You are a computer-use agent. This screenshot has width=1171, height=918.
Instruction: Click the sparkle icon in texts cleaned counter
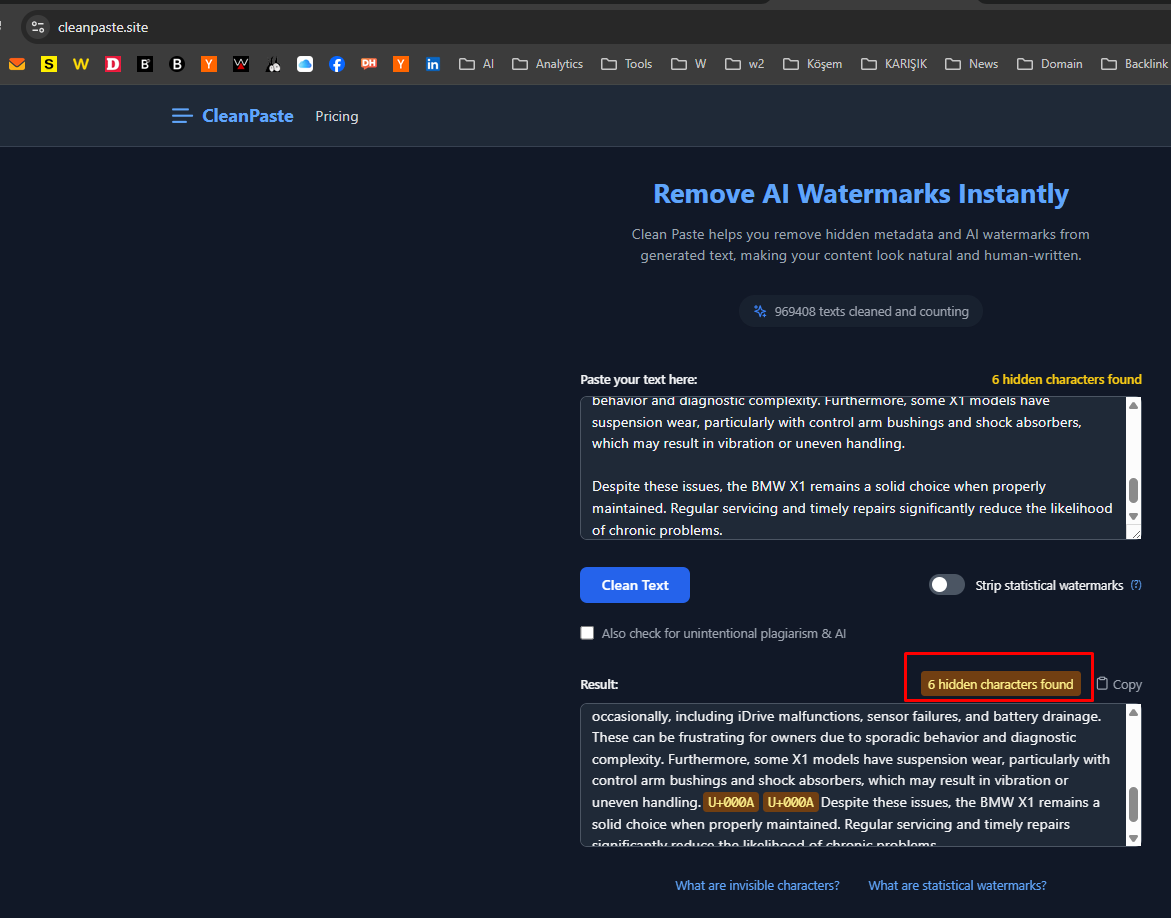click(760, 311)
